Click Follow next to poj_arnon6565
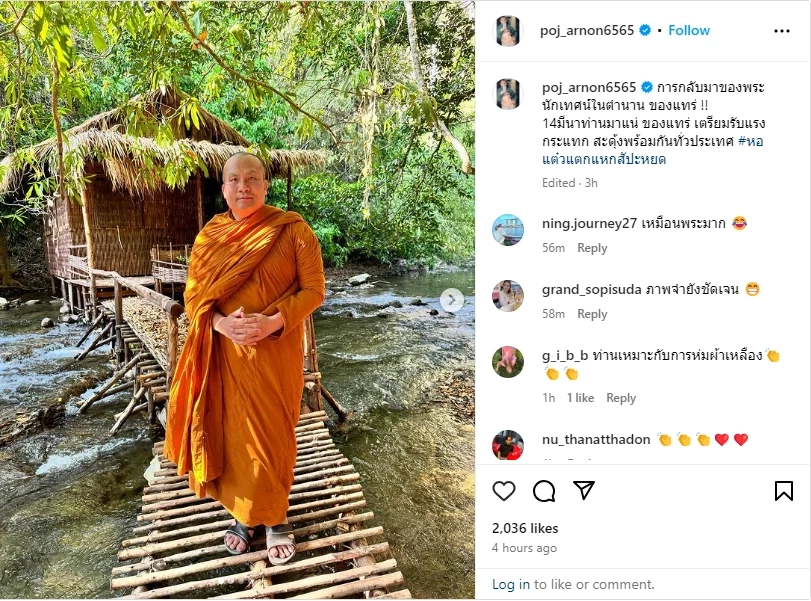The image size is (811, 601). click(x=689, y=30)
